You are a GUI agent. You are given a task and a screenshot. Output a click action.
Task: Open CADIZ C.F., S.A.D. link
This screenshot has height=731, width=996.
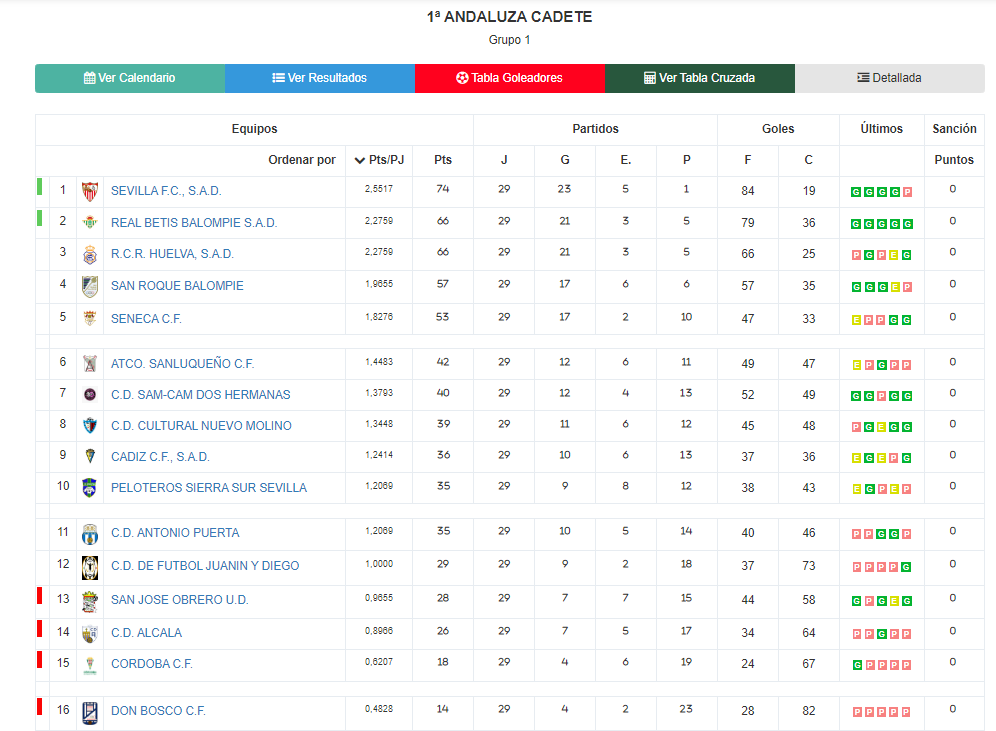pos(160,457)
